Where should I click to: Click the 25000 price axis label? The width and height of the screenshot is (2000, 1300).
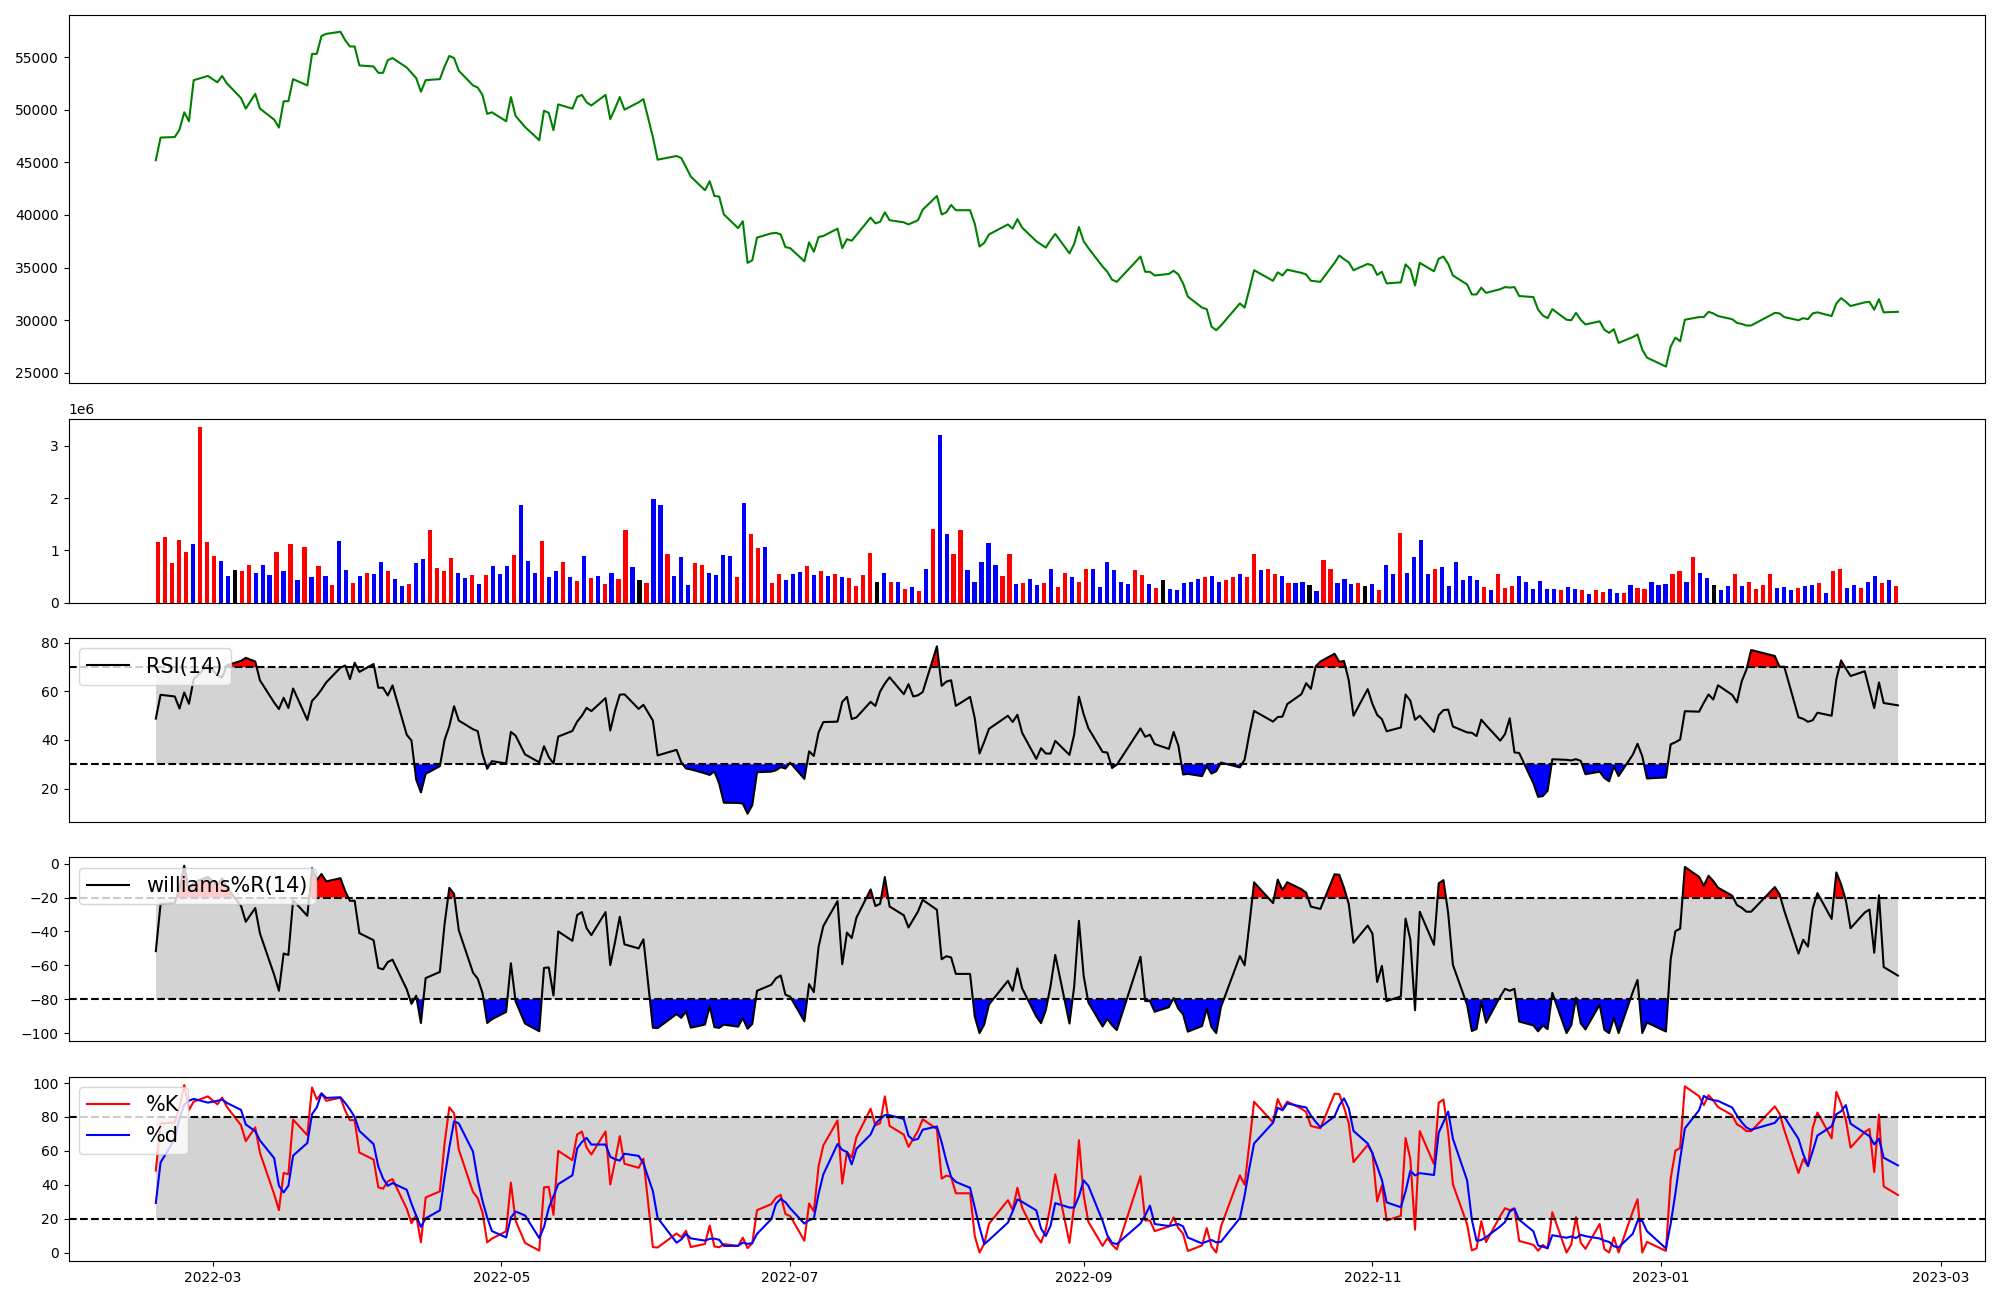point(37,374)
